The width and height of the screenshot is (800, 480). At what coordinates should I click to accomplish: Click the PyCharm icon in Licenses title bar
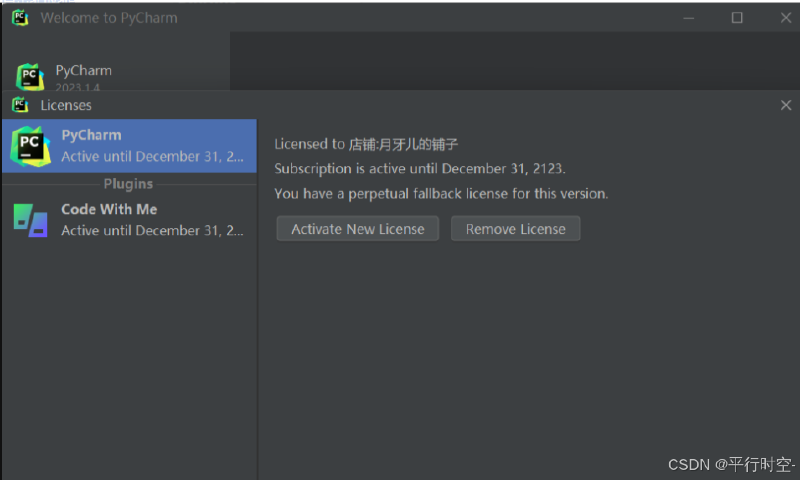tap(20, 105)
